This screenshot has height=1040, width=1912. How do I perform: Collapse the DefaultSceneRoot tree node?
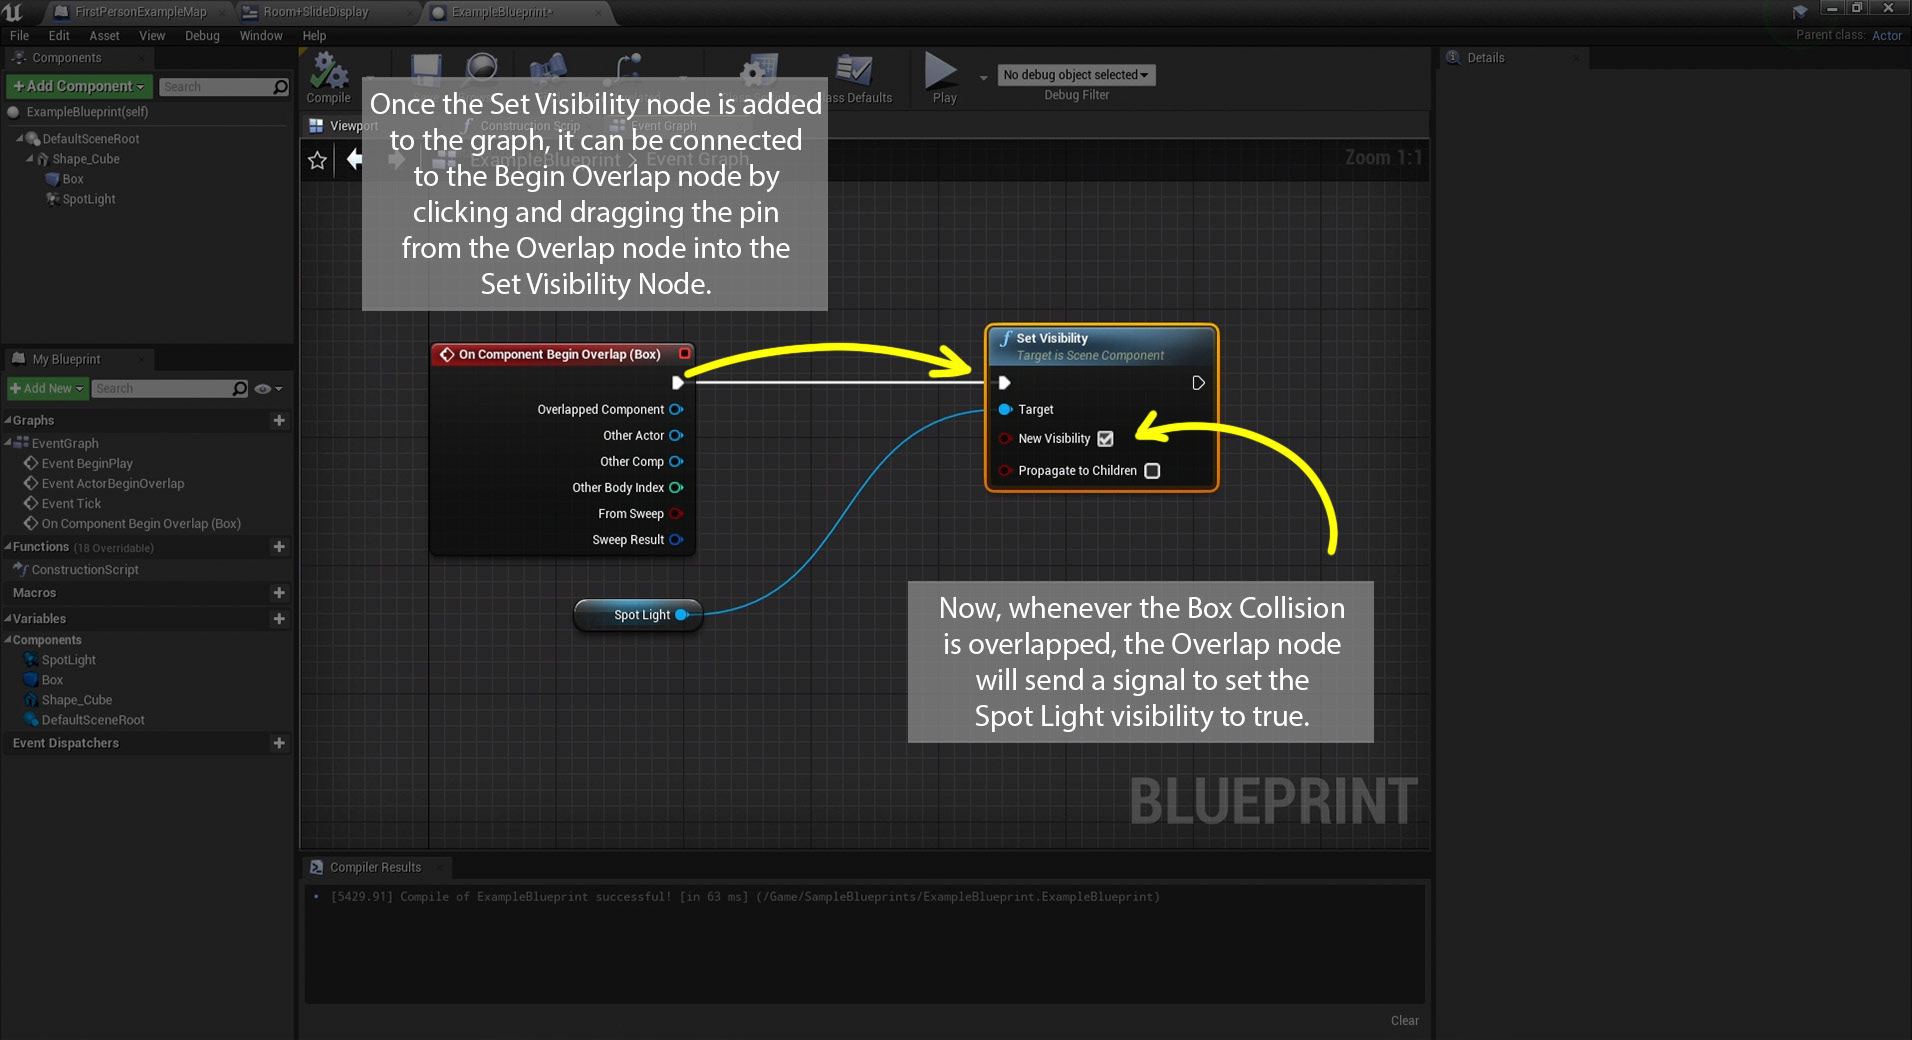(19, 138)
